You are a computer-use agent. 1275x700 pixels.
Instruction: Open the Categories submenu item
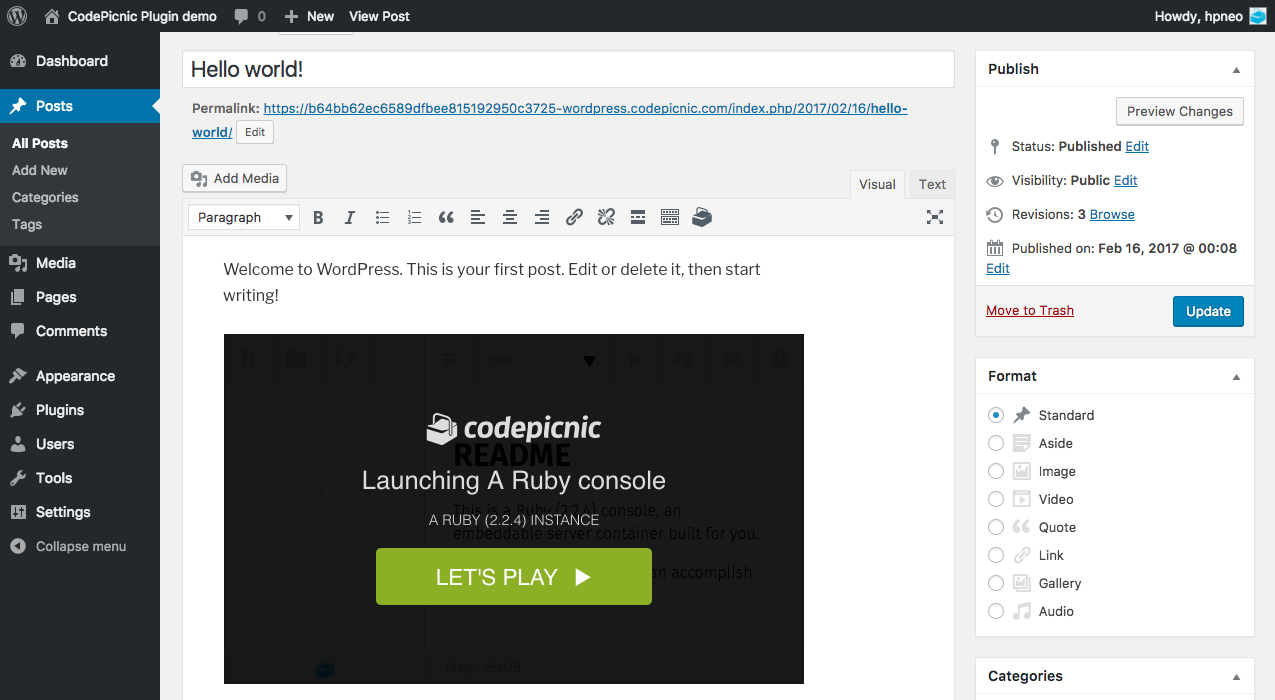(x=45, y=197)
